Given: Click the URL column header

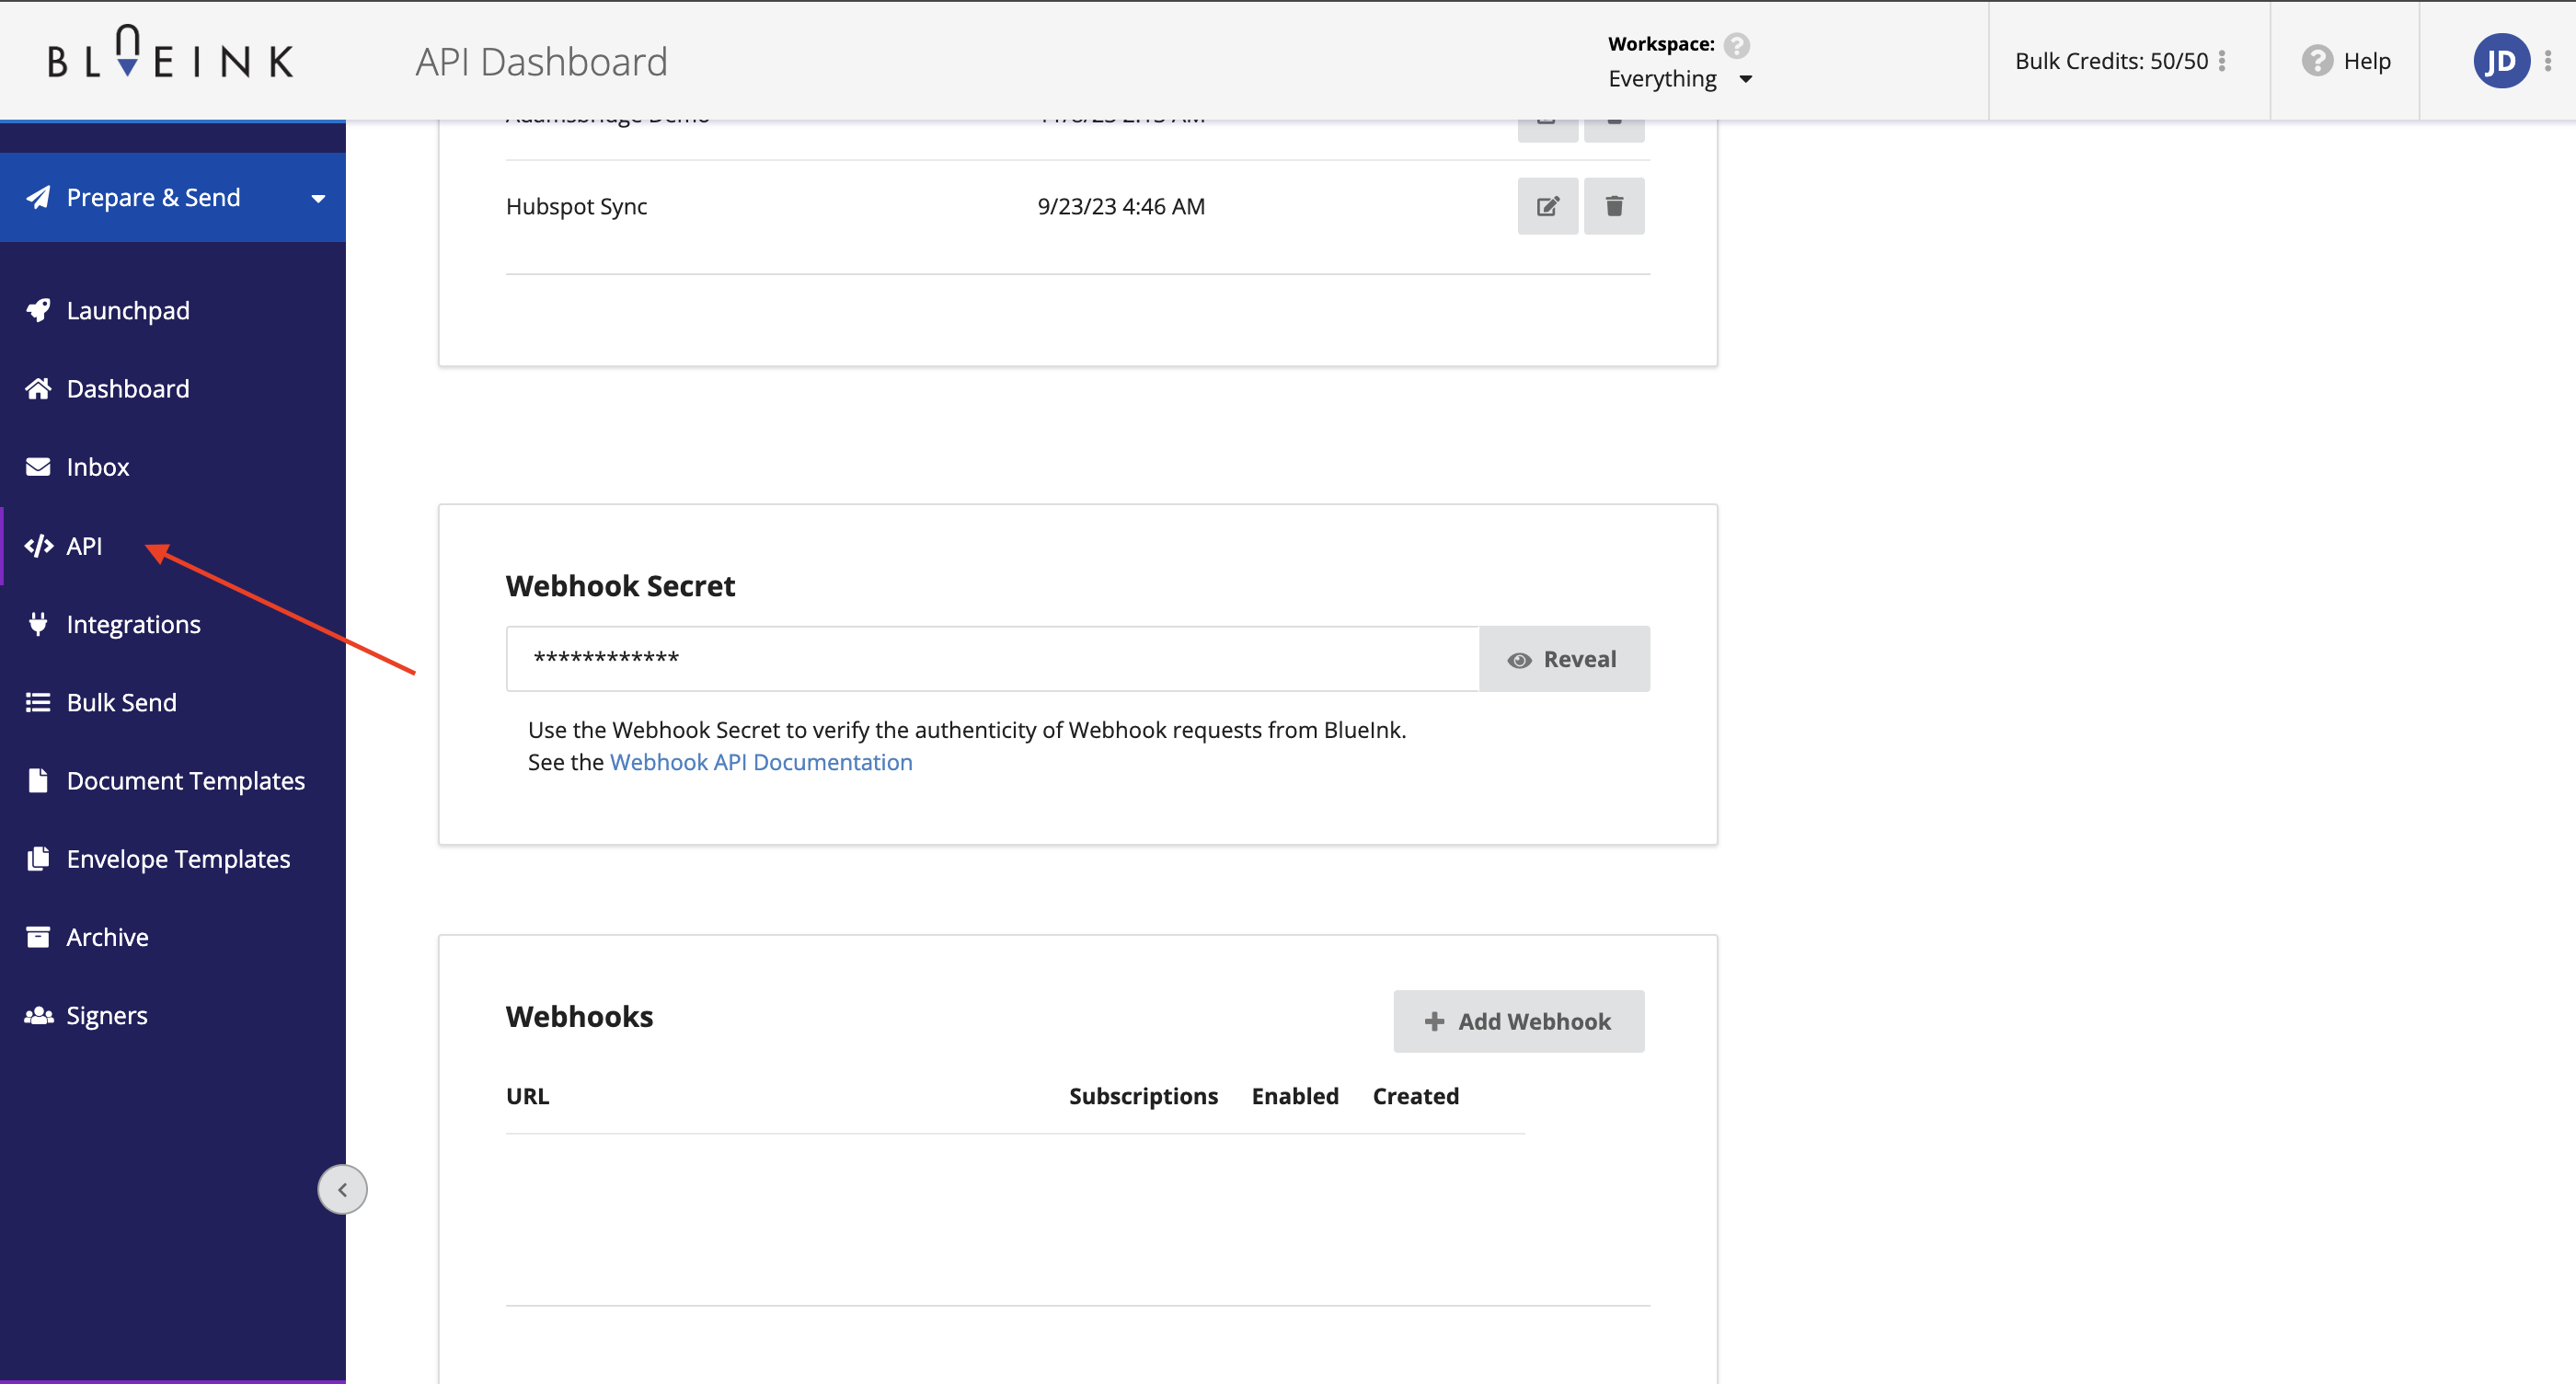Looking at the screenshot, I should point(527,1096).
